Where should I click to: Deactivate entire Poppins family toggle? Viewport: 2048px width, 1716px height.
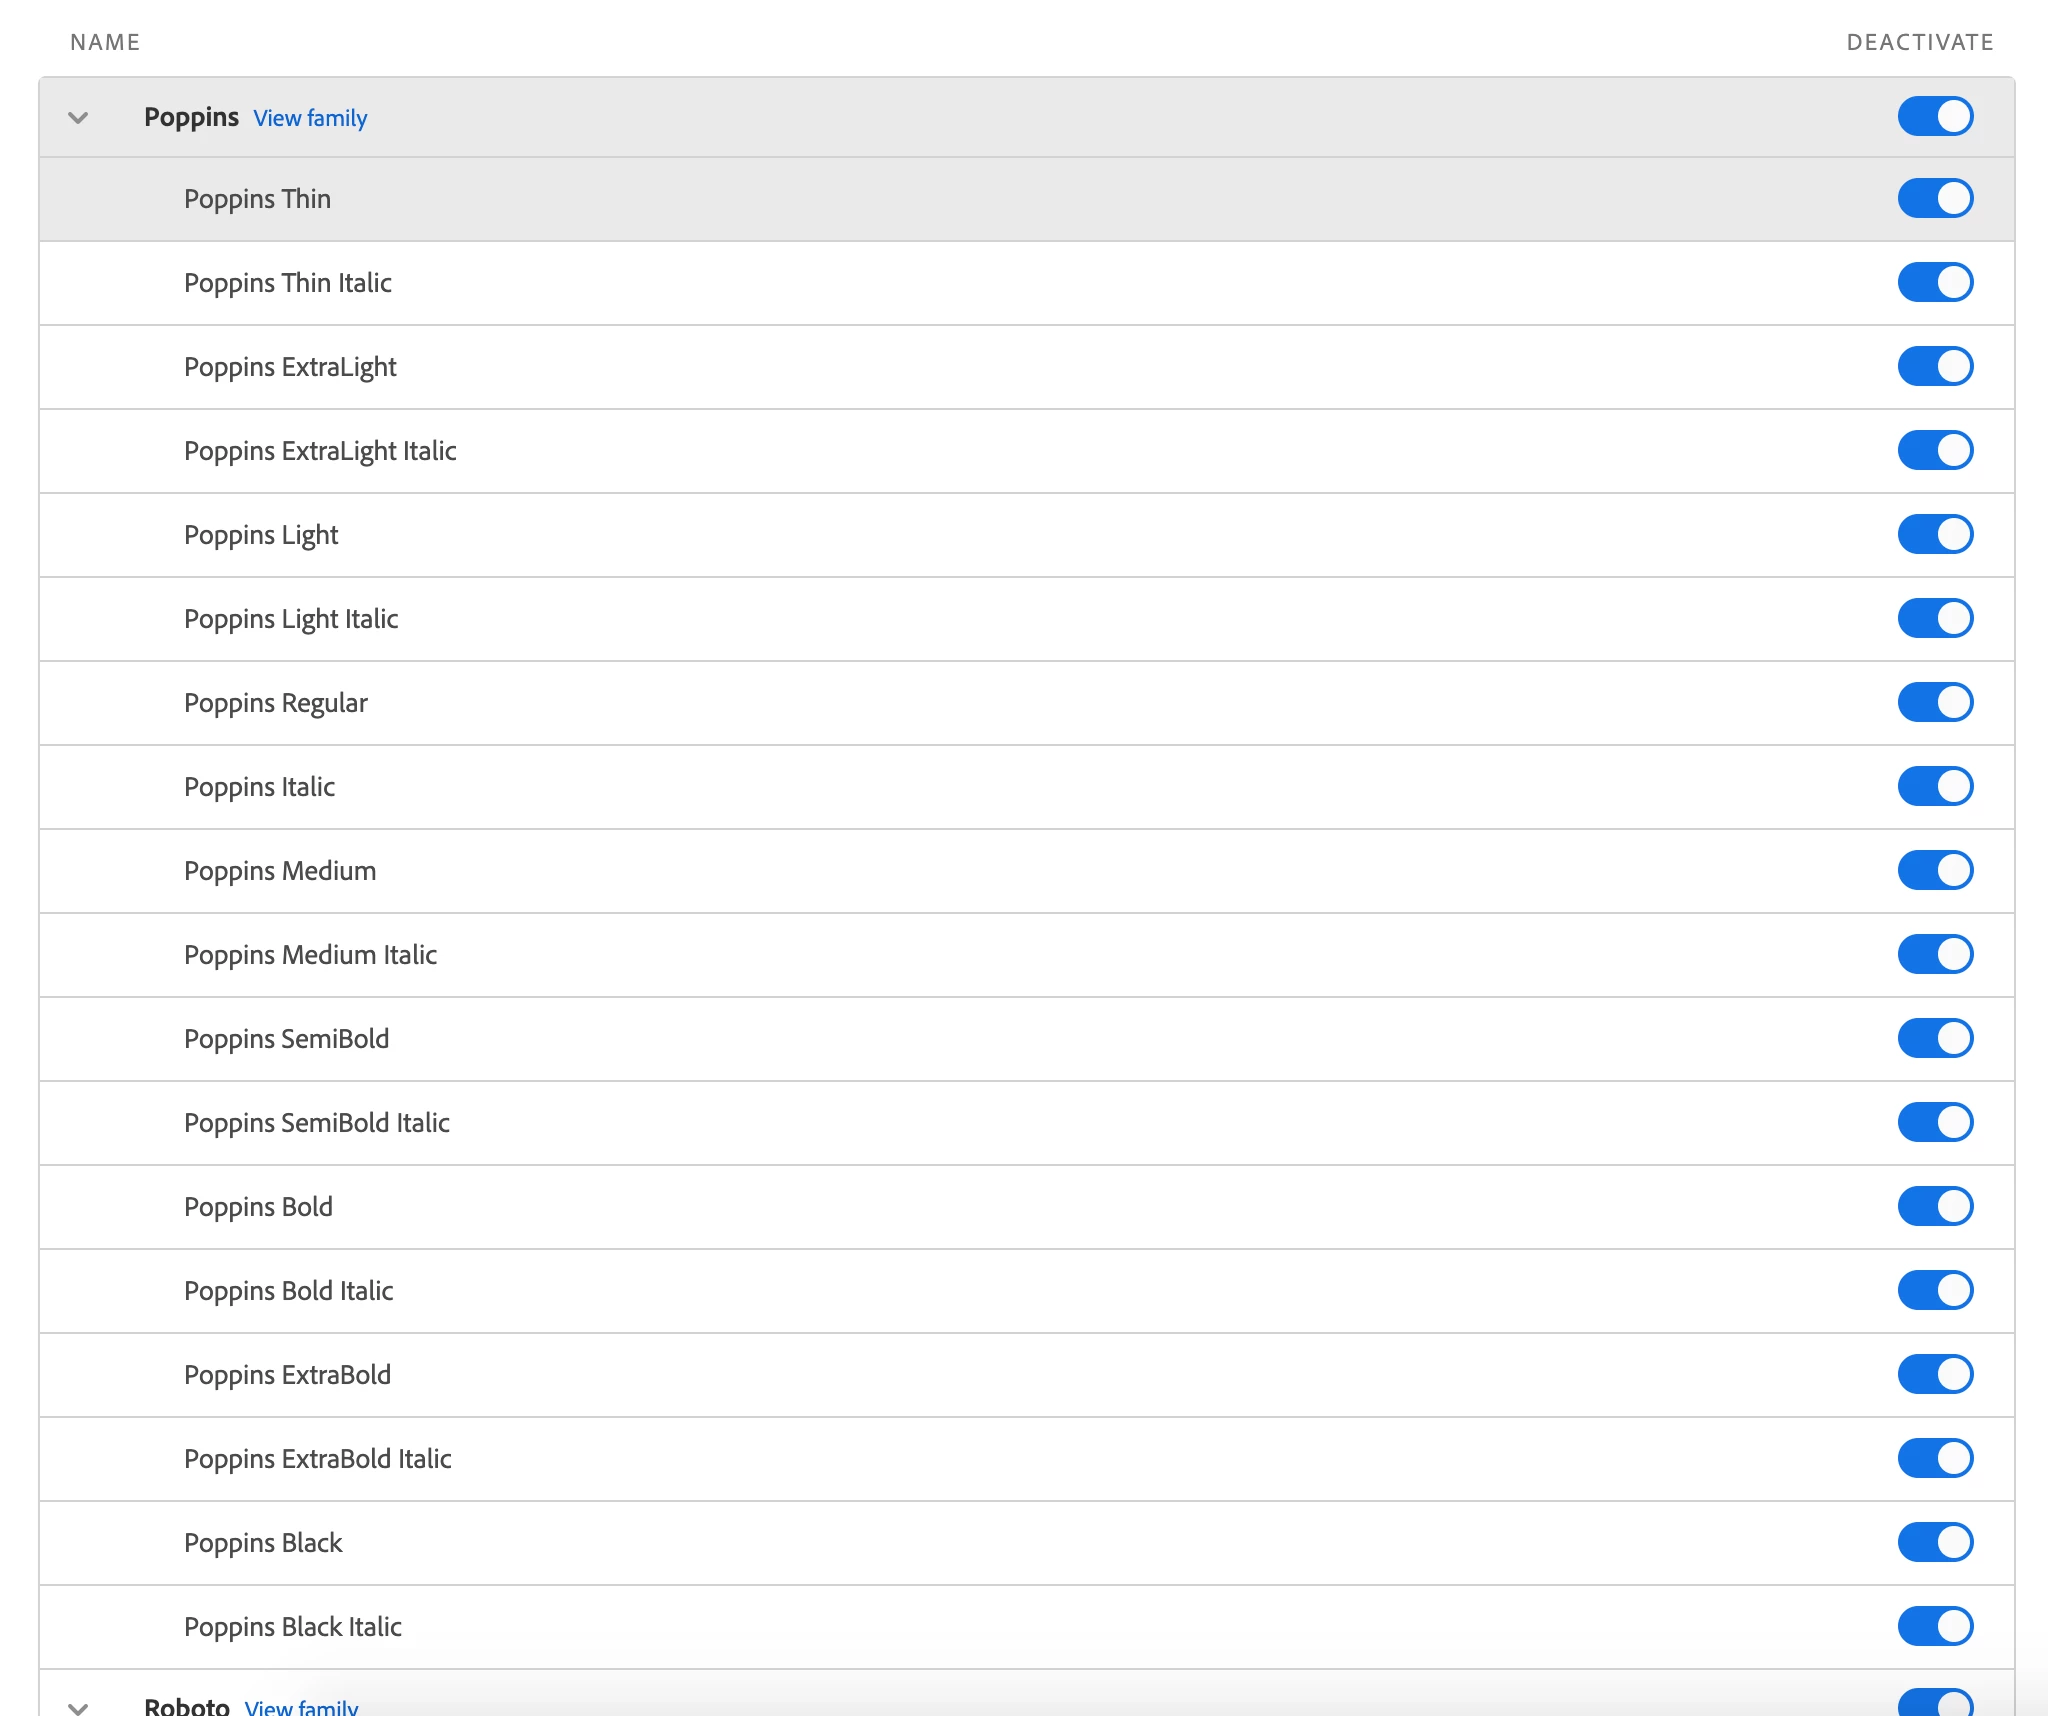[x=1935, y=116]
